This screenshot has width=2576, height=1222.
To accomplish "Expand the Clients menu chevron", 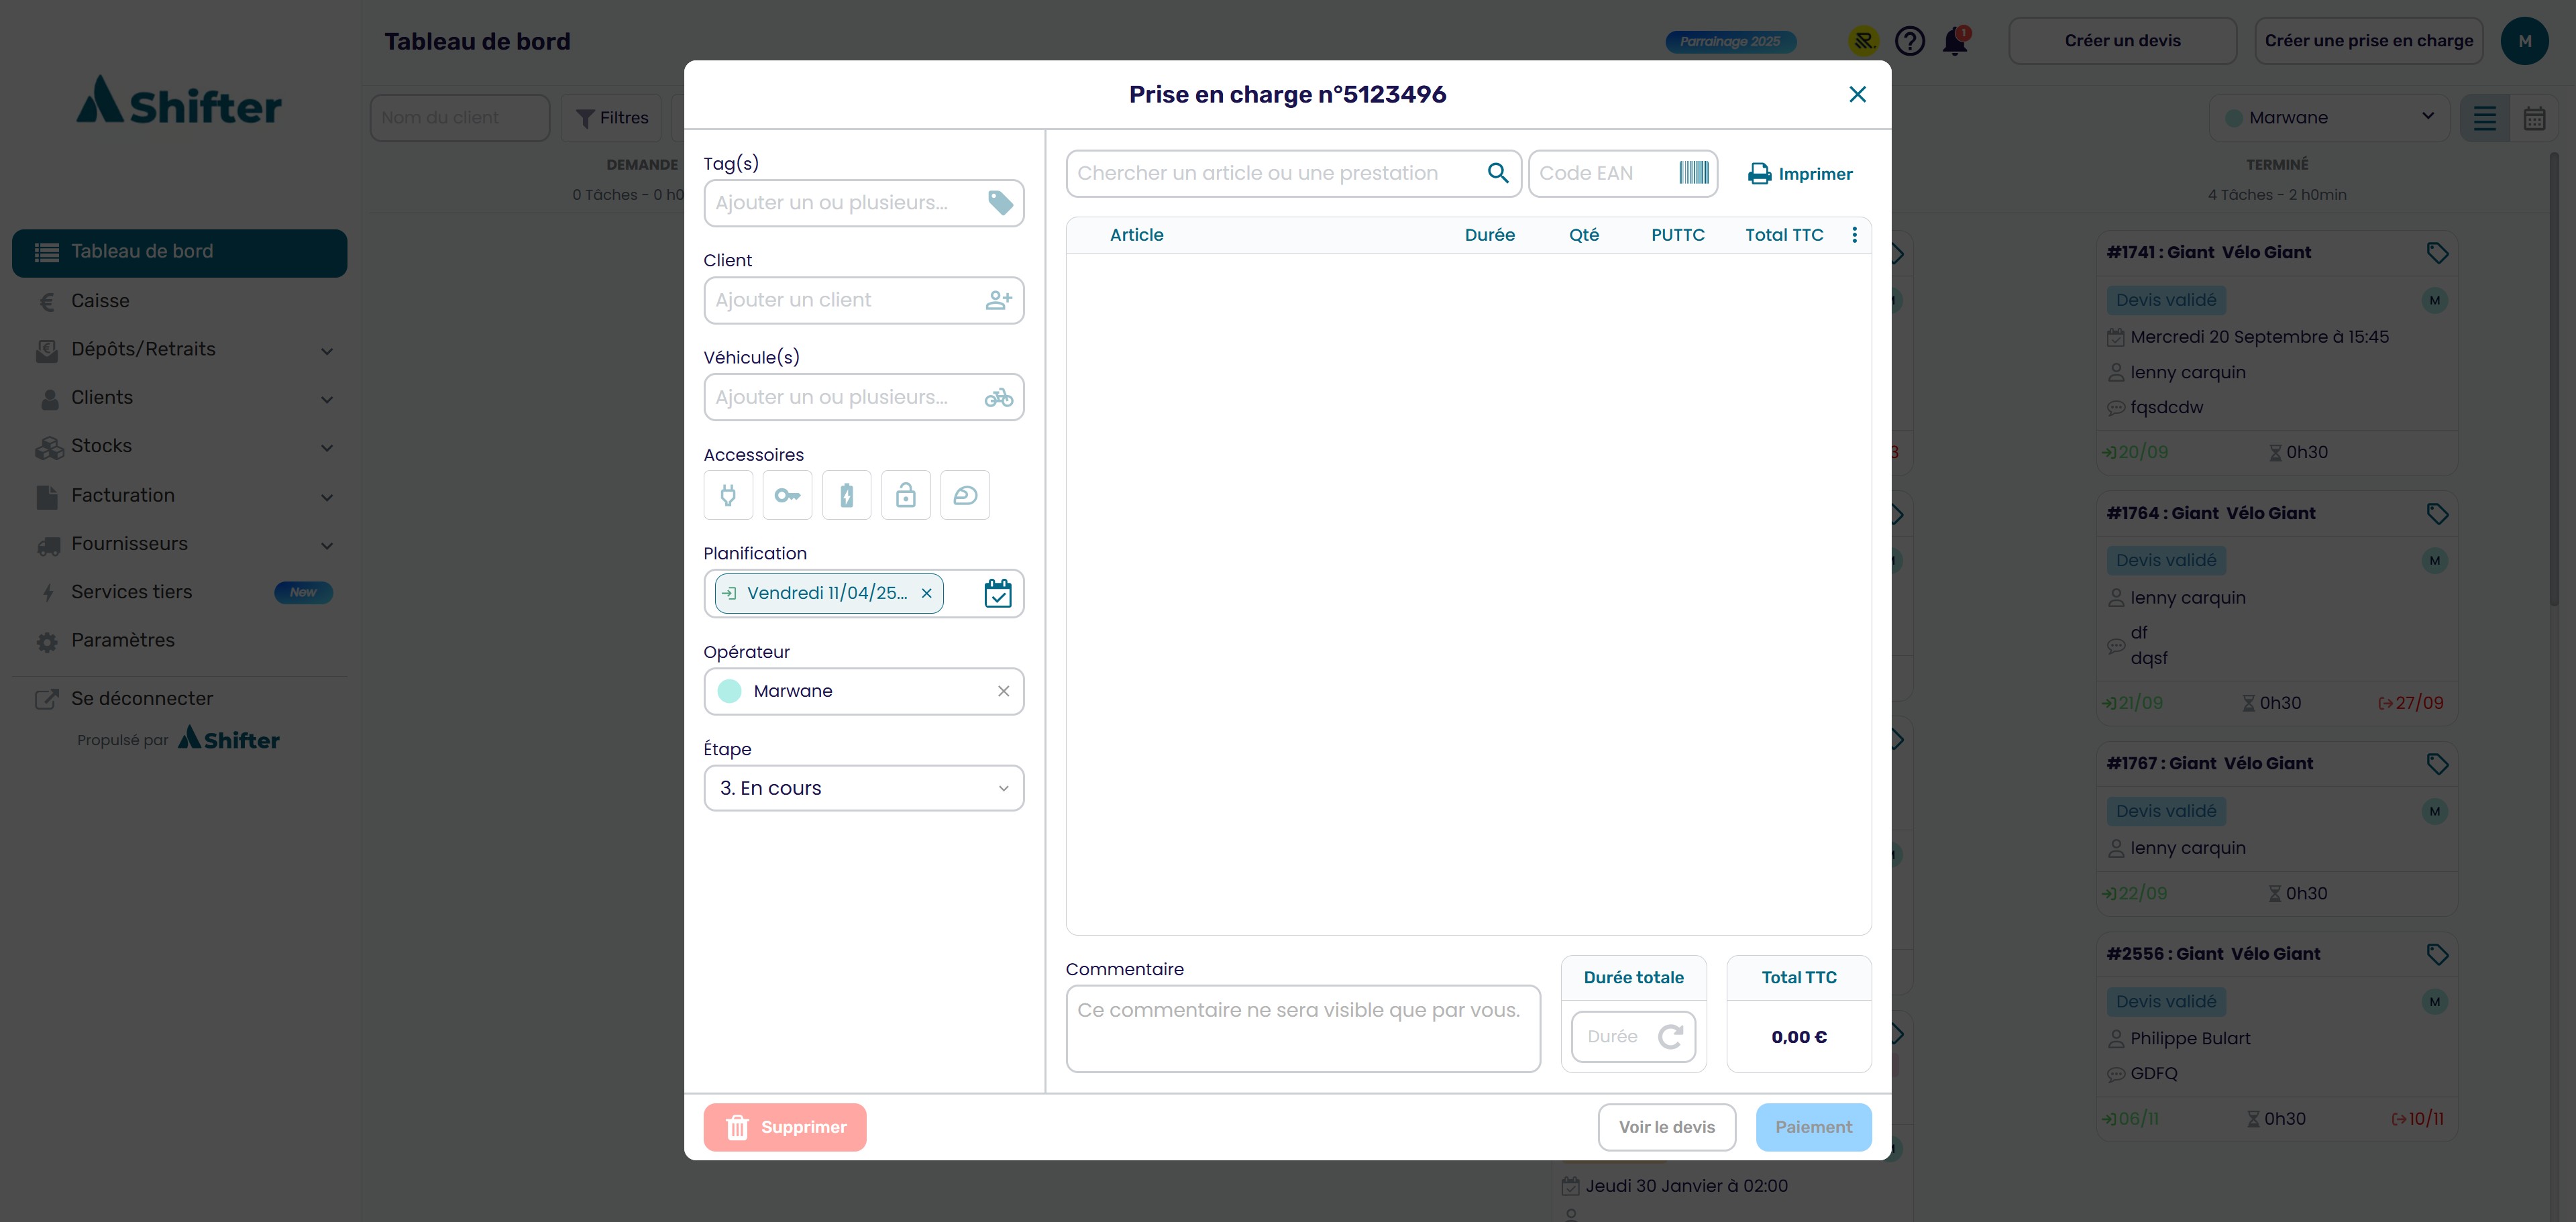I will click(x=327, y=399).
